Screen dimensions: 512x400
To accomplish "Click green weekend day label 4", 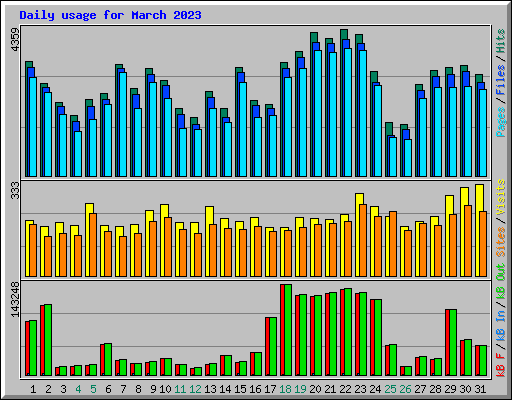I will pos(78,389).
